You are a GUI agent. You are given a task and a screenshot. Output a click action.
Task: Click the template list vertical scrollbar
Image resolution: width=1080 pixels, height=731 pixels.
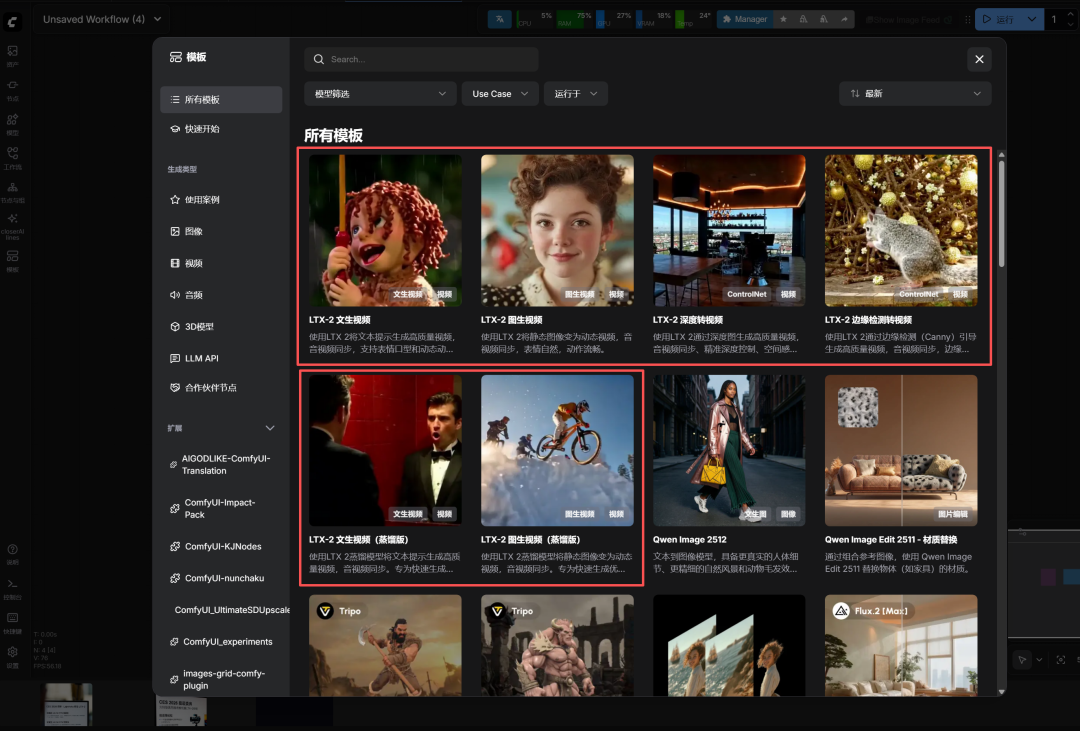coord(1001,214)
